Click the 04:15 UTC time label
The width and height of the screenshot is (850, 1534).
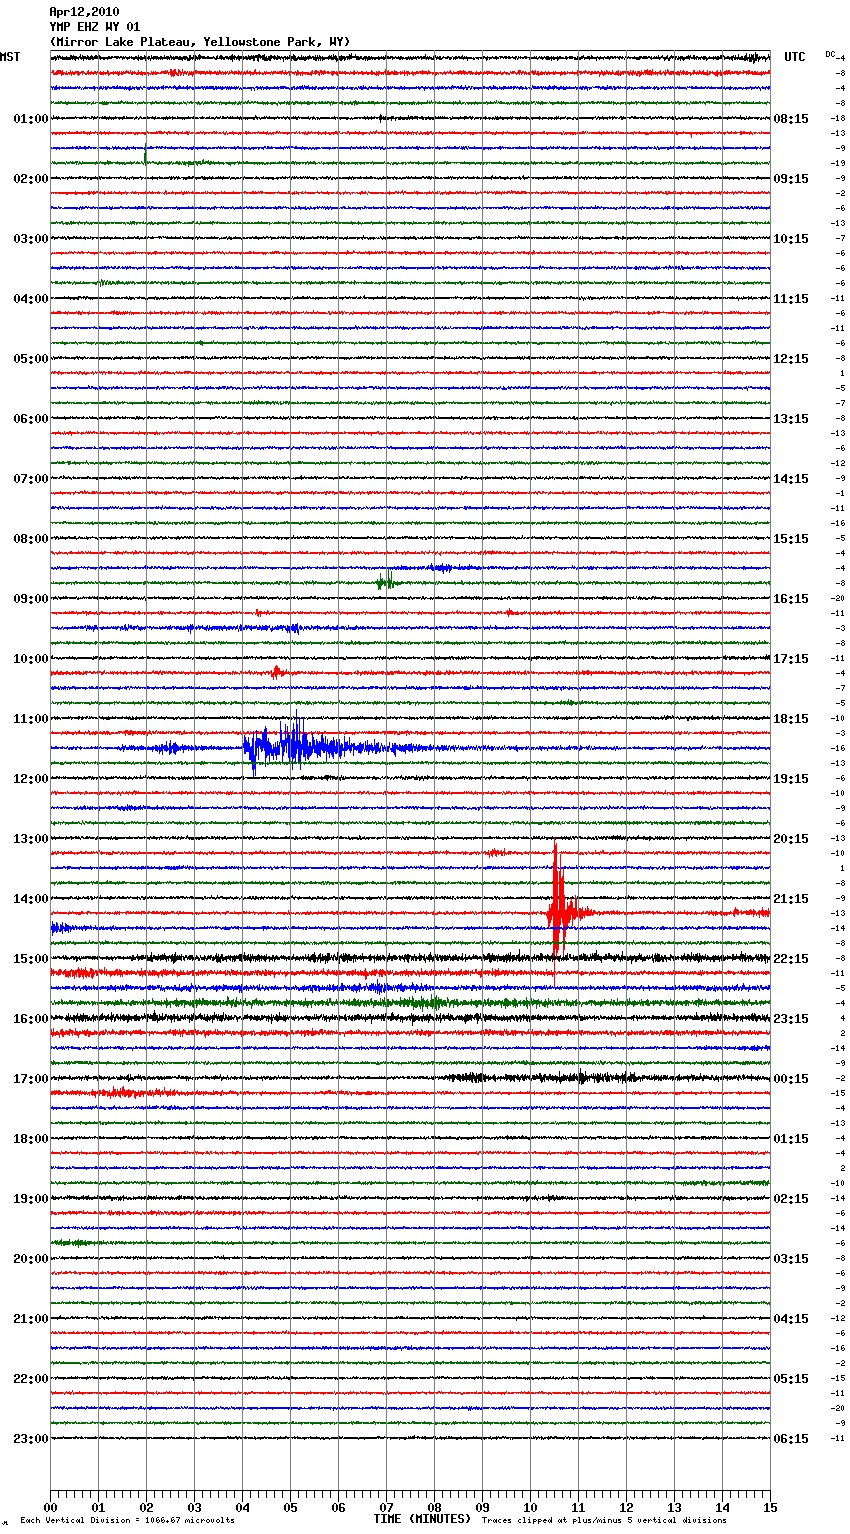[791, 1319]
